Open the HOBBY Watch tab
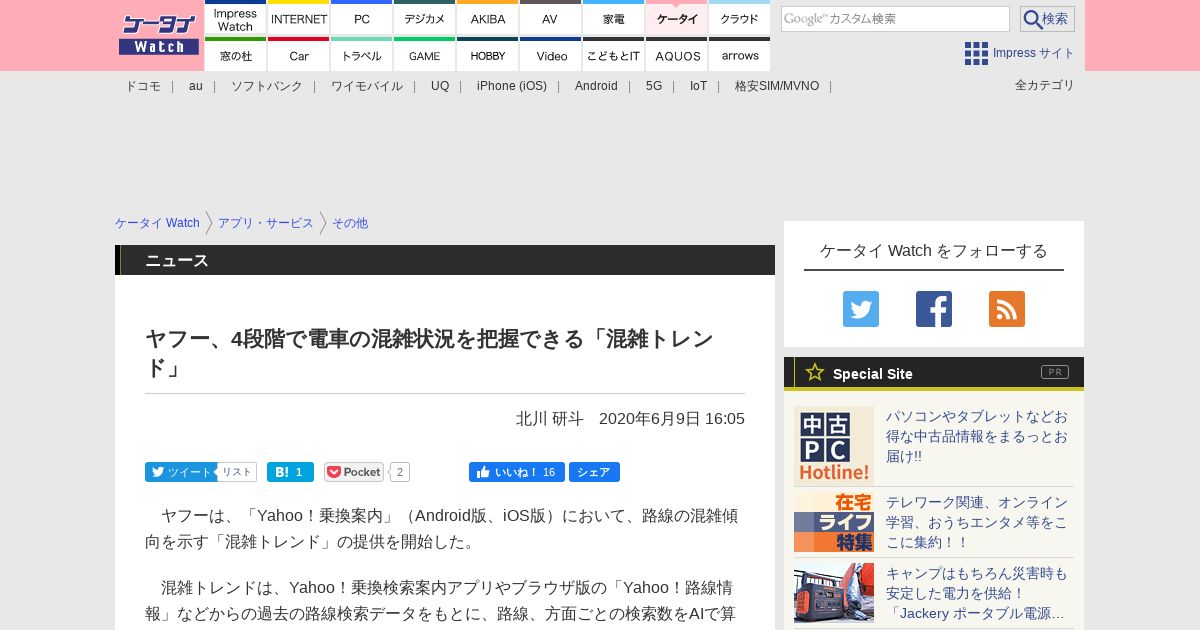The height and width of the screenshot is (630, 1200). (488, 55)
